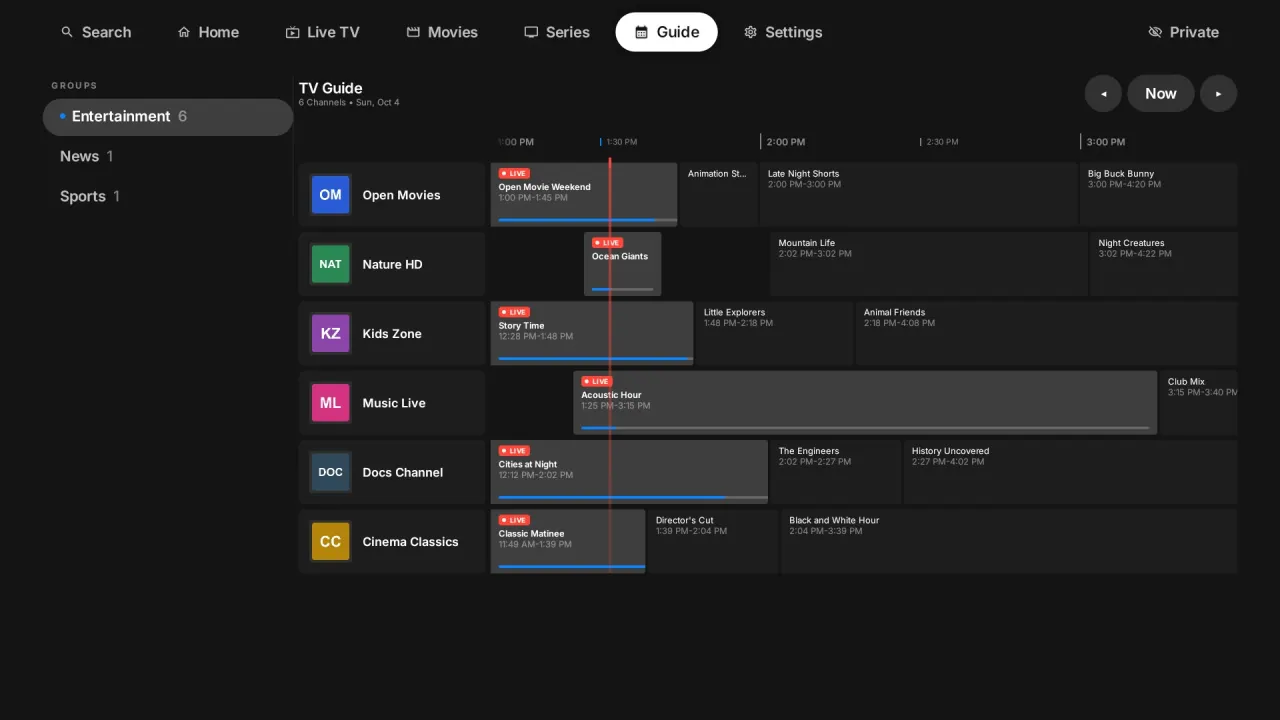Click the CC Cinema Classics logo
Screen dimensions: 1280x720
(x=330, y=542)
